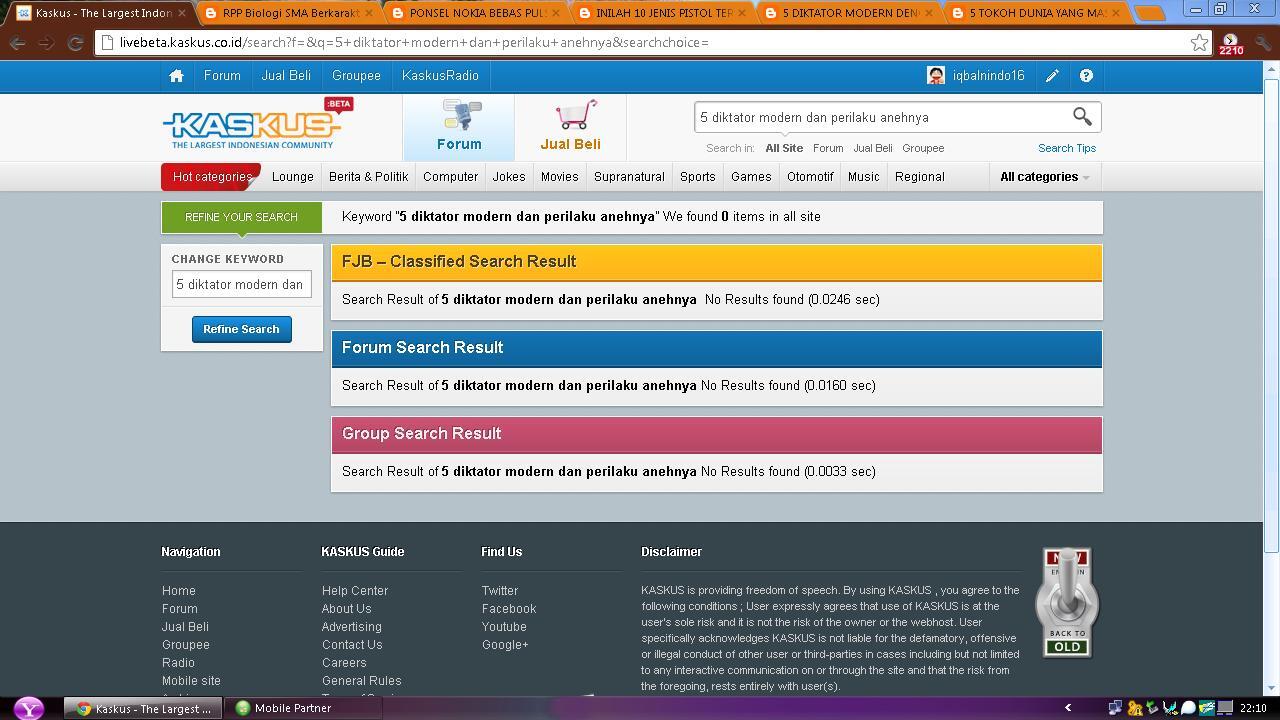Open the Lounge category
This screenshot has width=1280, height=720.
pos(293,177)
